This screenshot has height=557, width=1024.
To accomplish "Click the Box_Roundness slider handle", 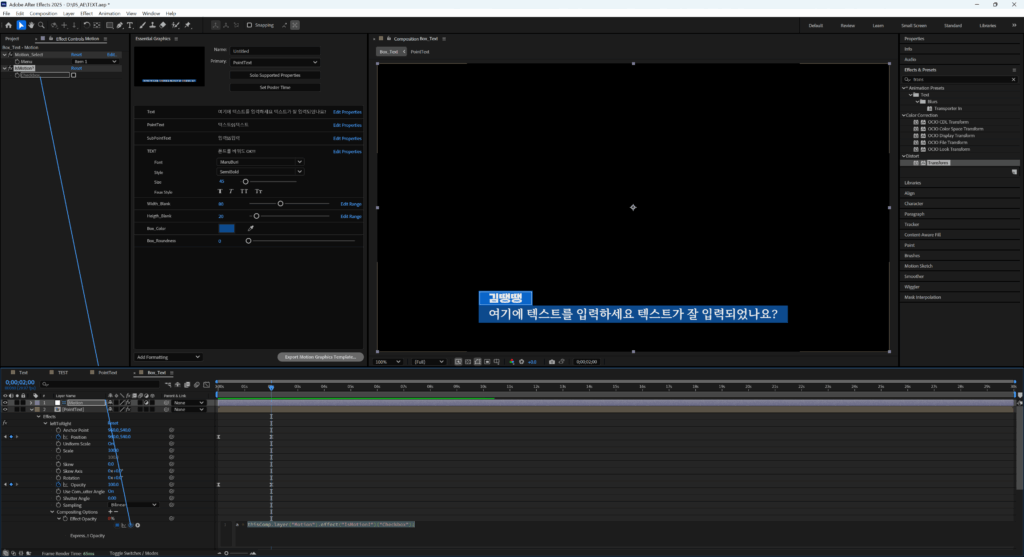I will [248, 241].
